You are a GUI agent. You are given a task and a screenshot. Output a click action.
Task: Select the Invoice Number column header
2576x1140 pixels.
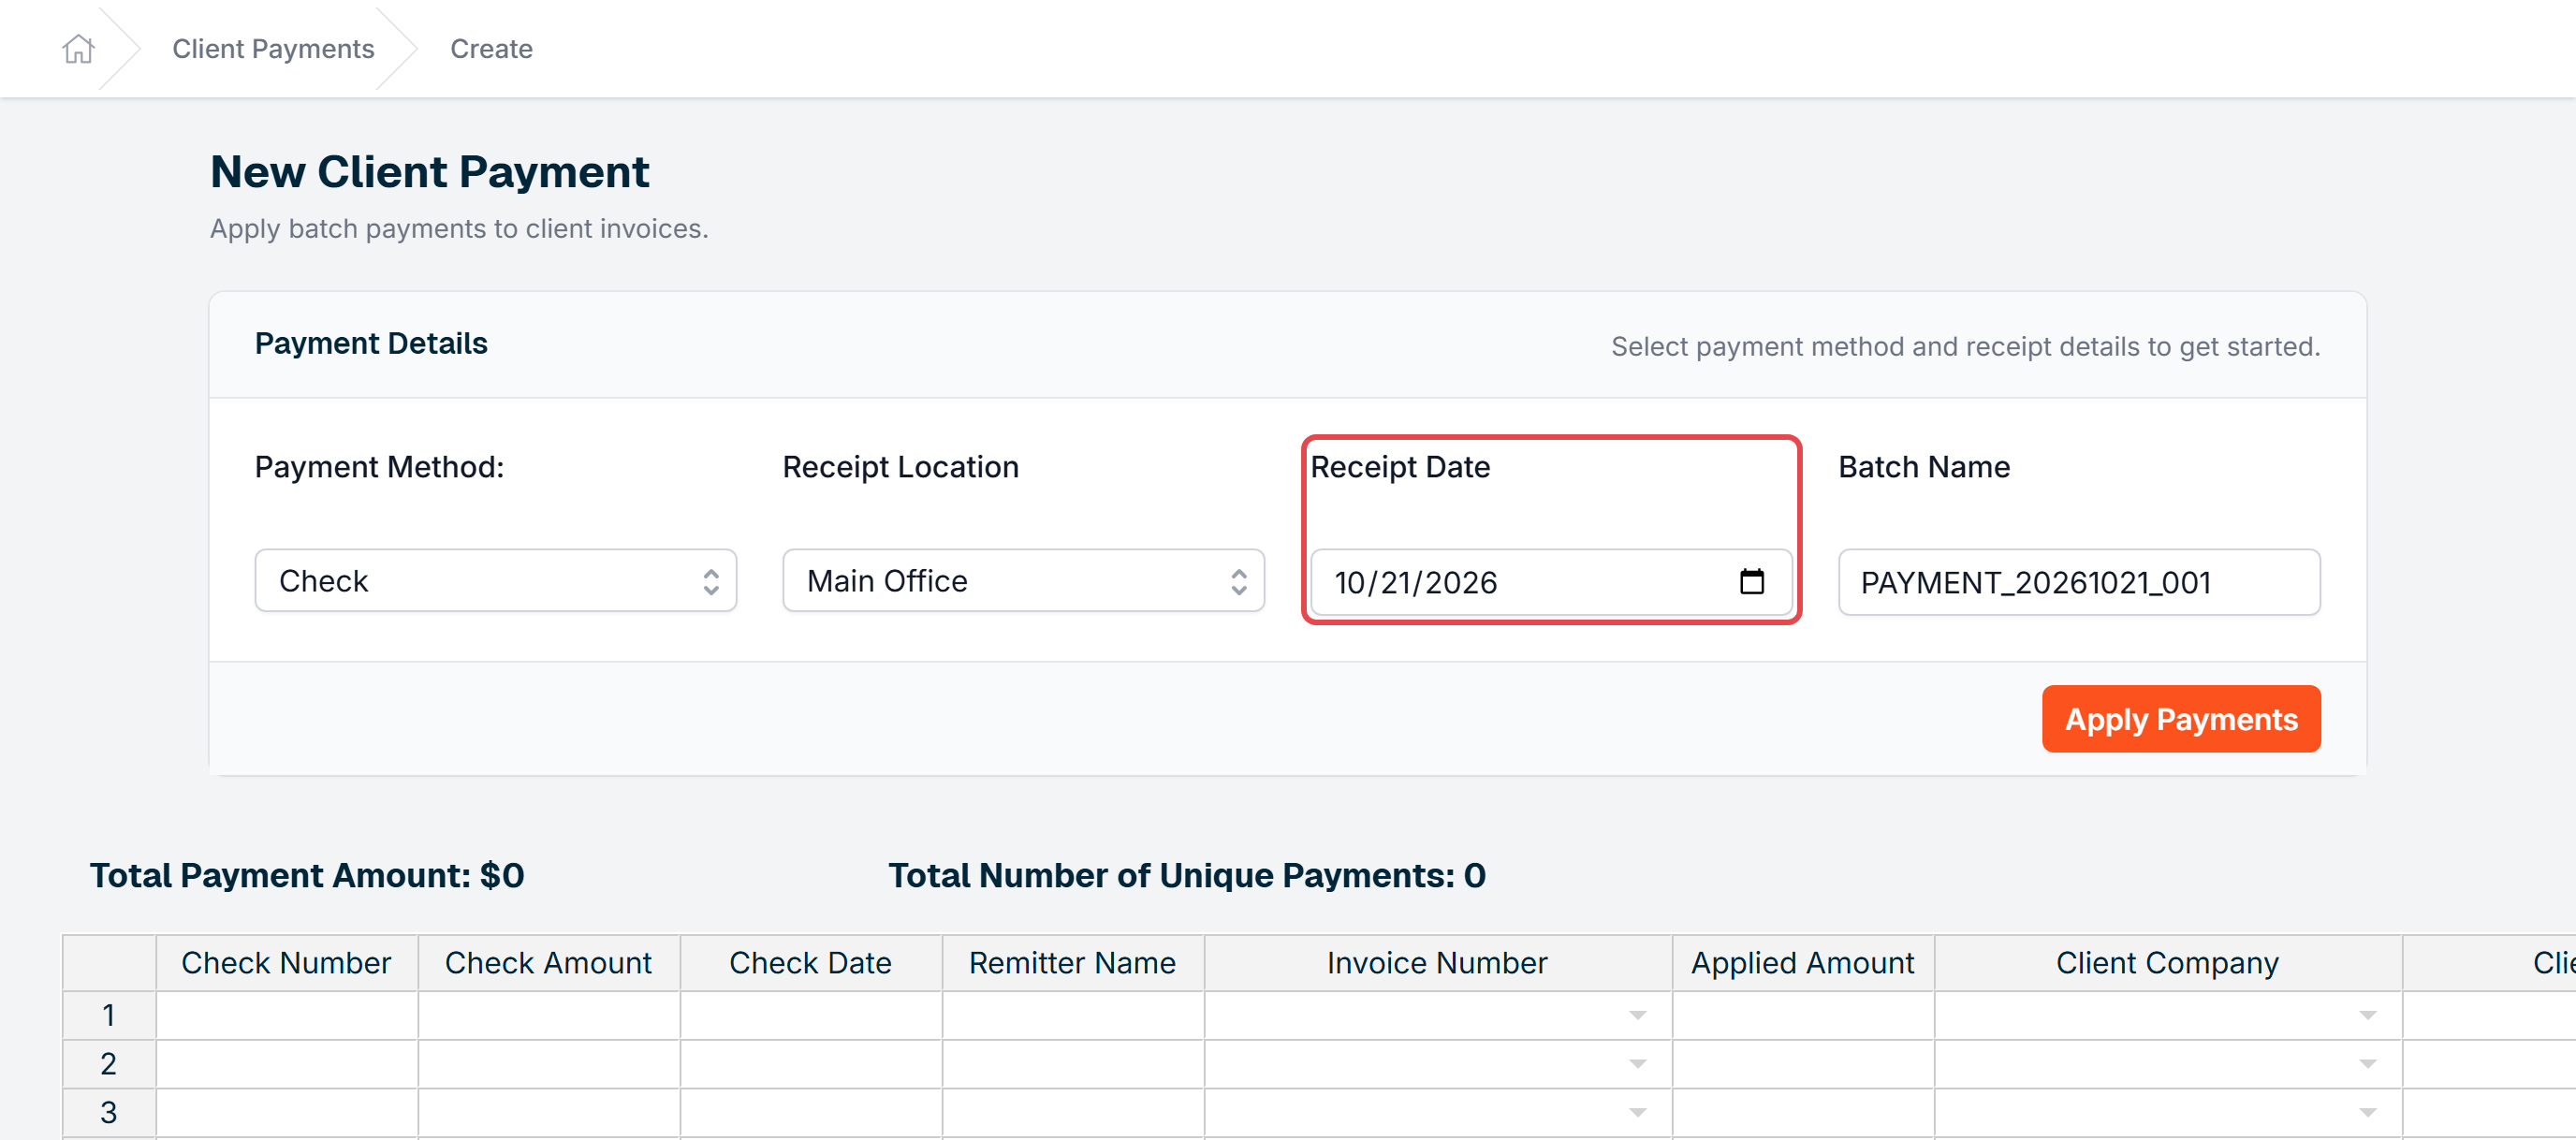coord(1438,963)
